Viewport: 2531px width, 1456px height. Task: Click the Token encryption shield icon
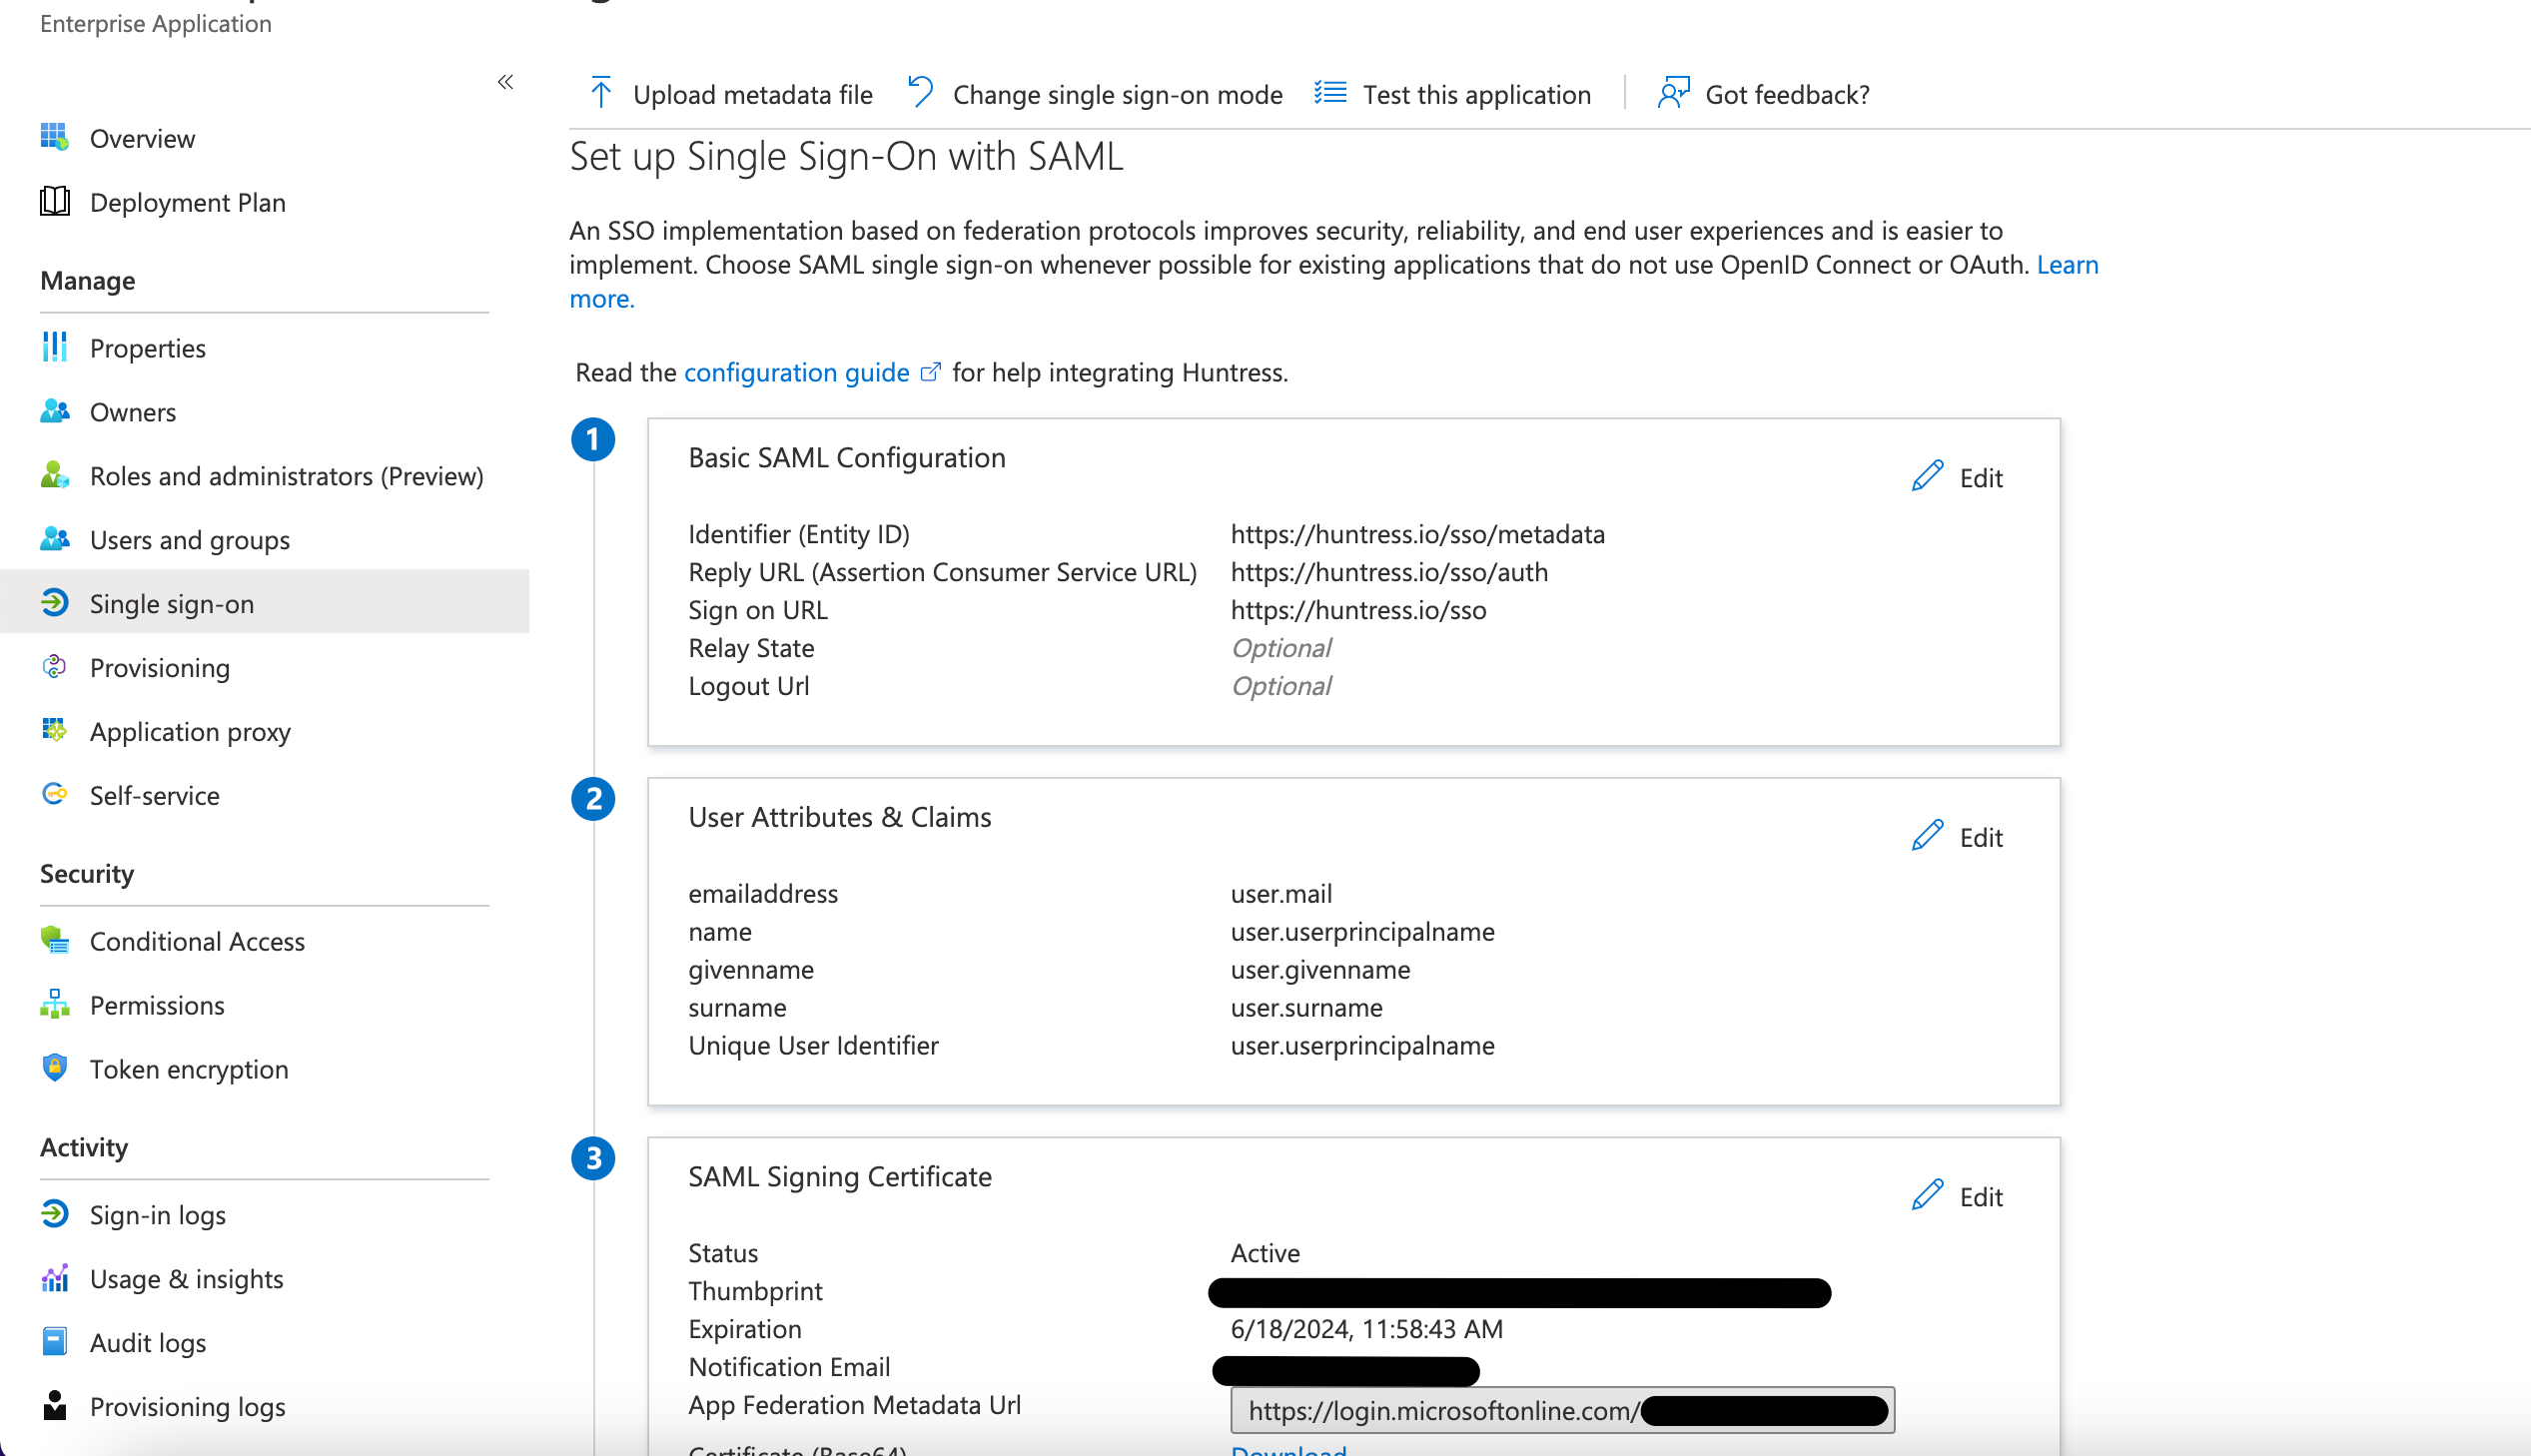pyautogui.click(x=55, y=1068)
